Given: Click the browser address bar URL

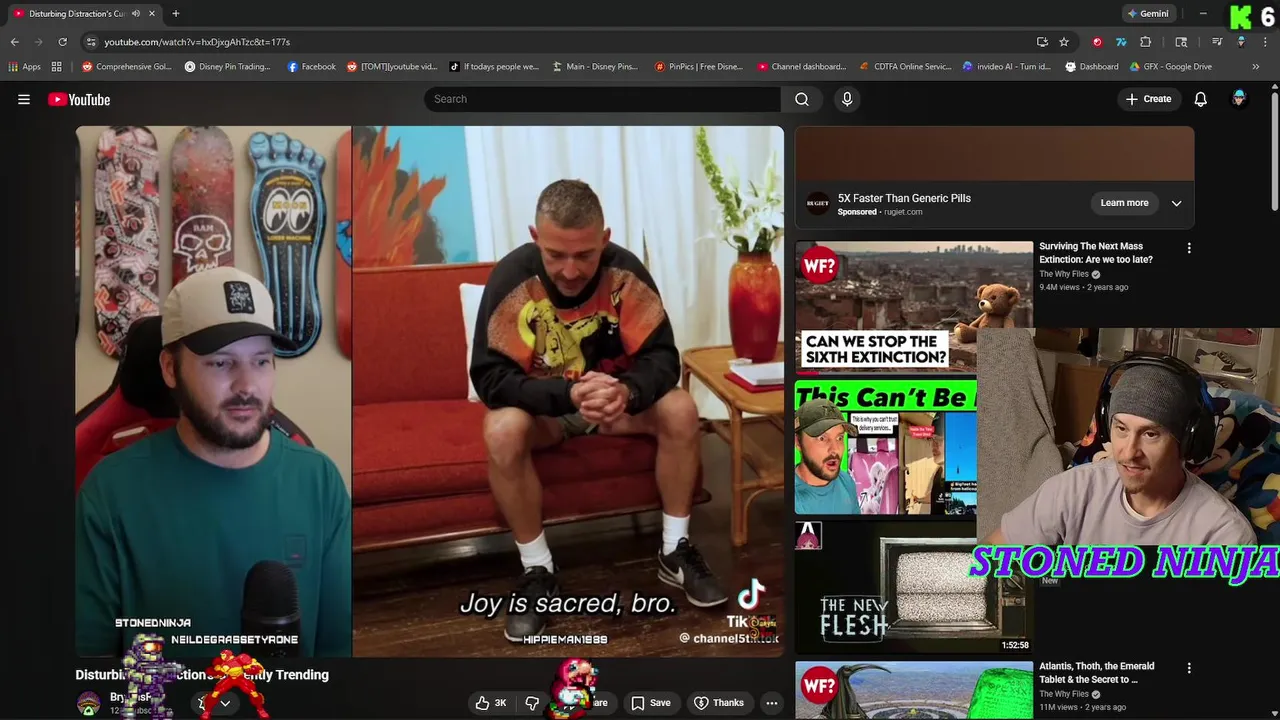Looking at the screenshot, I should coord(197,42).
